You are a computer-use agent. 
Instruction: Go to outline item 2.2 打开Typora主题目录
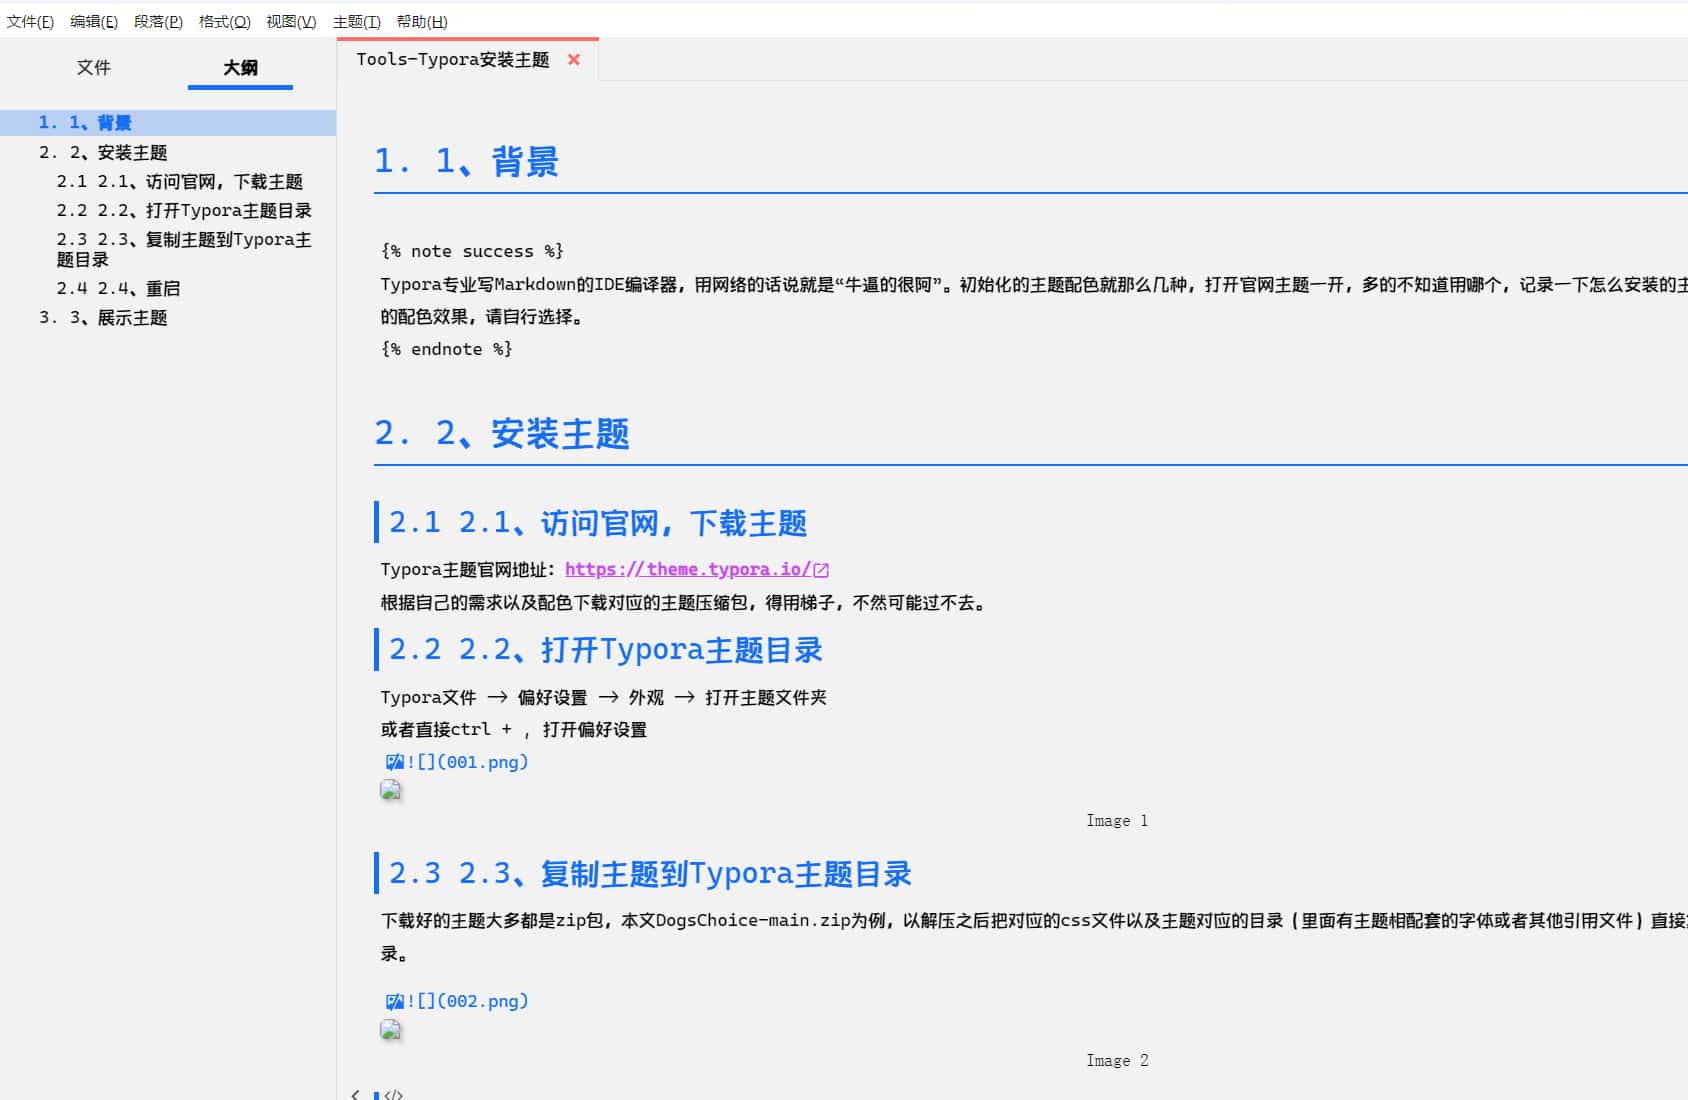184,210
